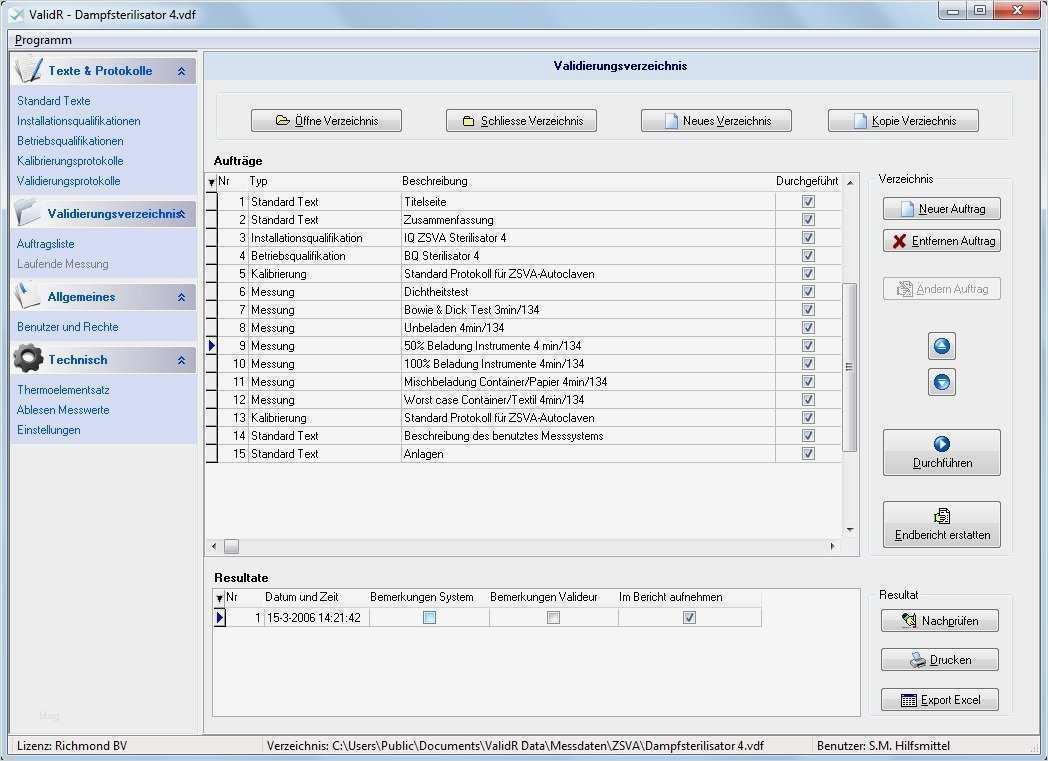Click row selector of '50% Beladung Instrumente' row

coord(212,345)
